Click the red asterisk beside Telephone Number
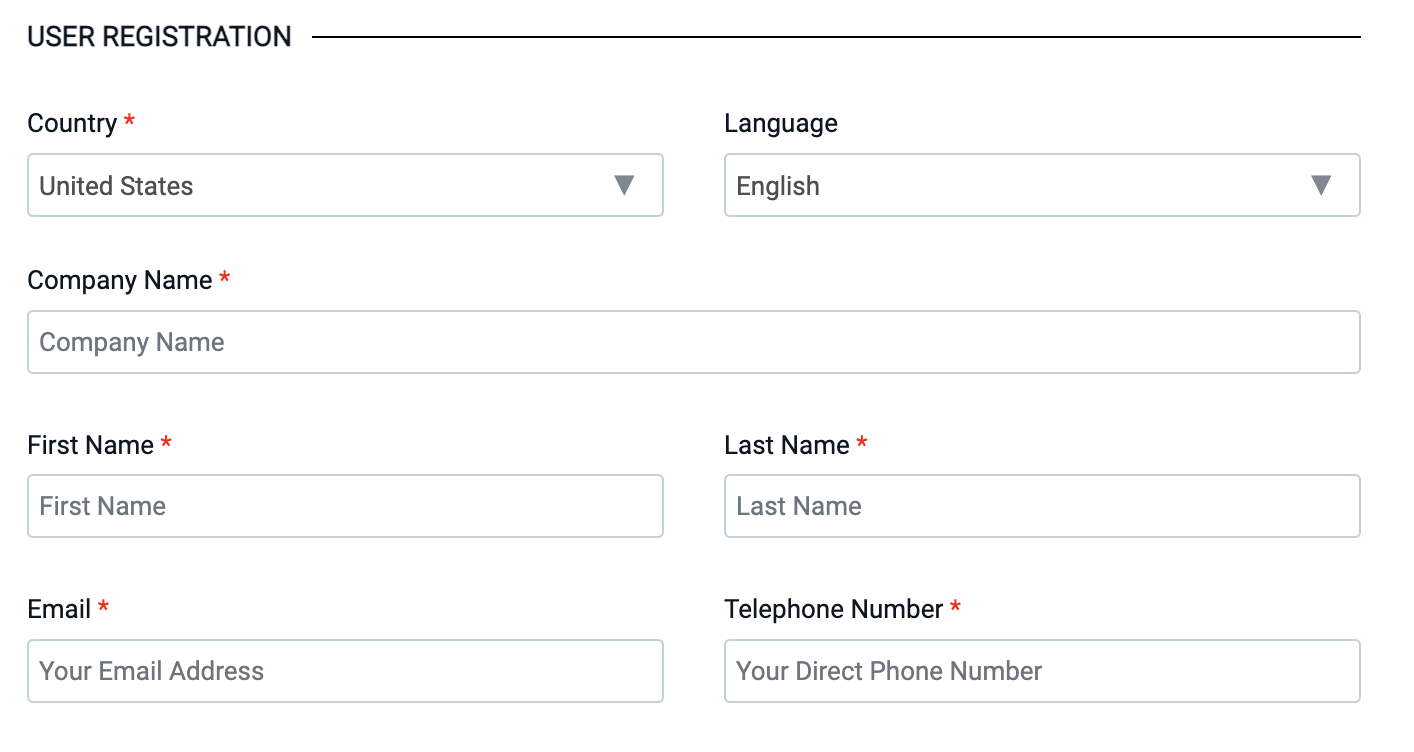 (x=955, y=608)
